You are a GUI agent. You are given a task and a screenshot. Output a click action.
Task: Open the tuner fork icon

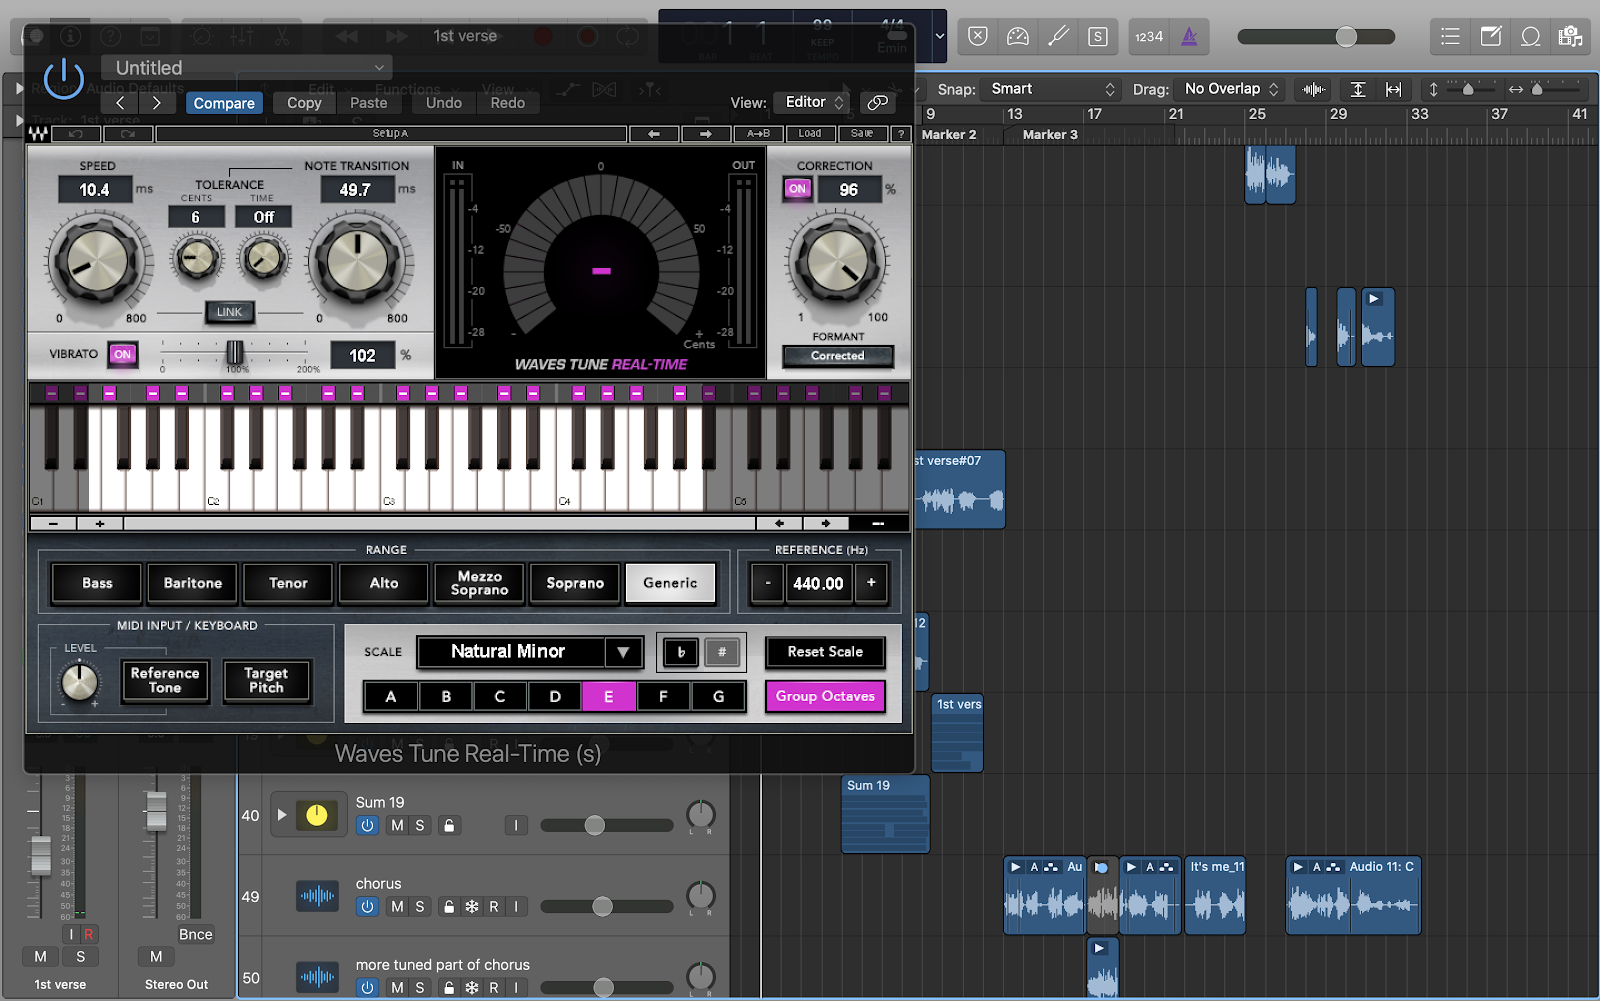click(1058, 36)
